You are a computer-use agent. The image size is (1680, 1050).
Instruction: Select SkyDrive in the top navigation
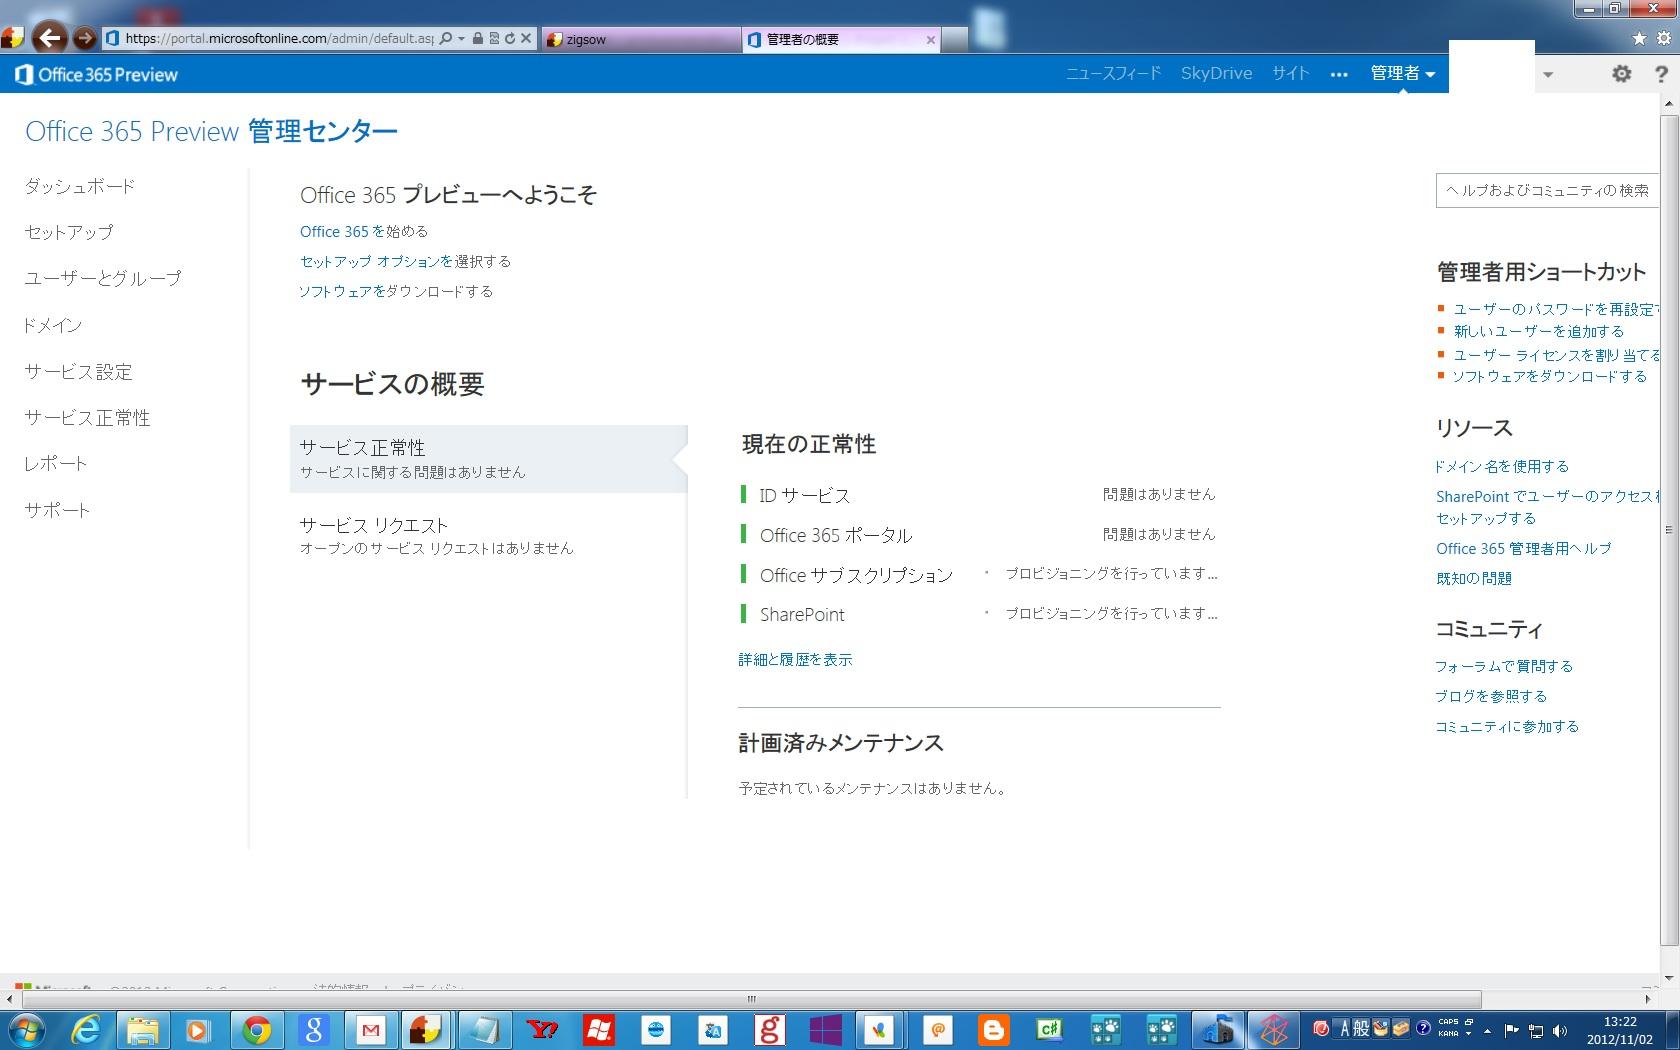(1216, 73)
